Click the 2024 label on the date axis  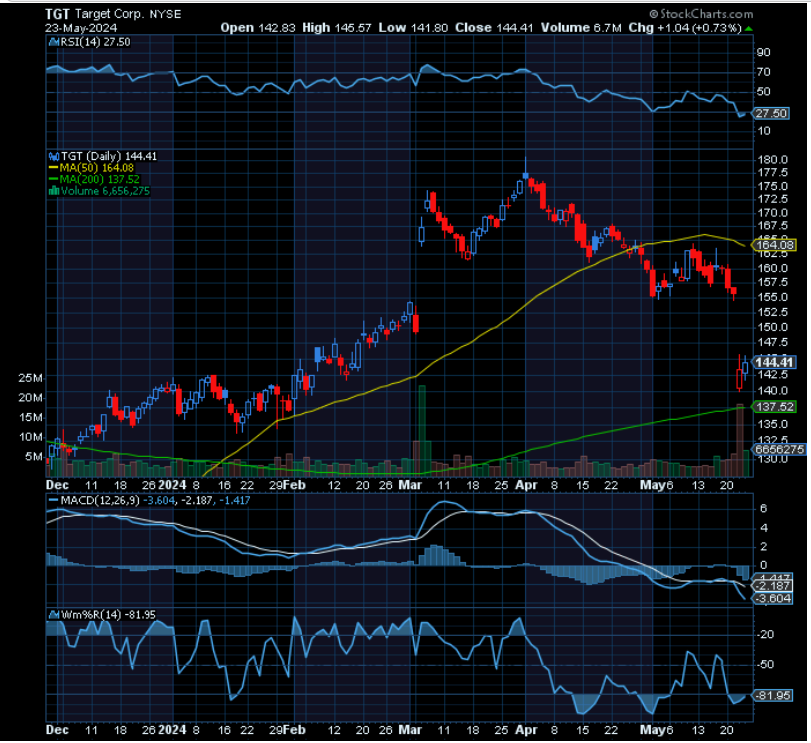(172, 485)
